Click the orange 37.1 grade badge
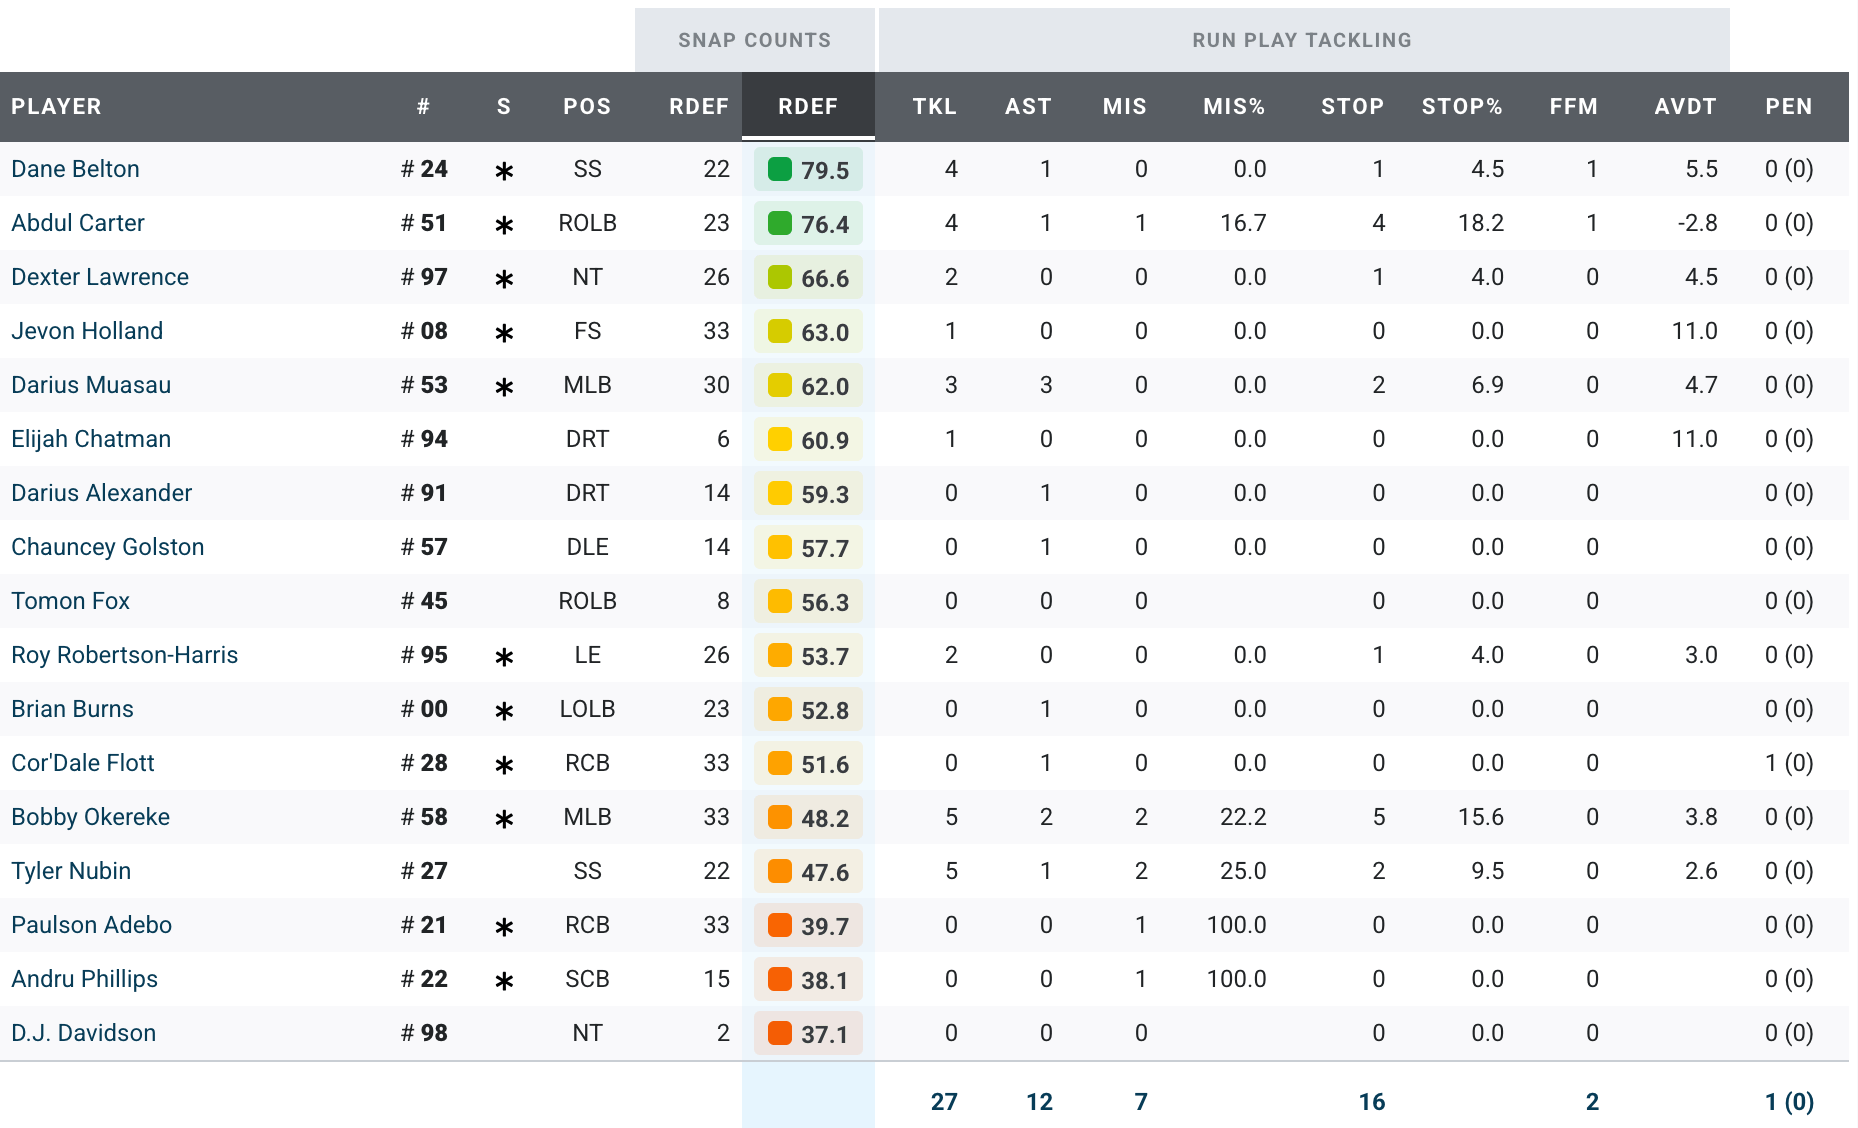Screen dimensions: 1858x1128 coord(808,1033)
